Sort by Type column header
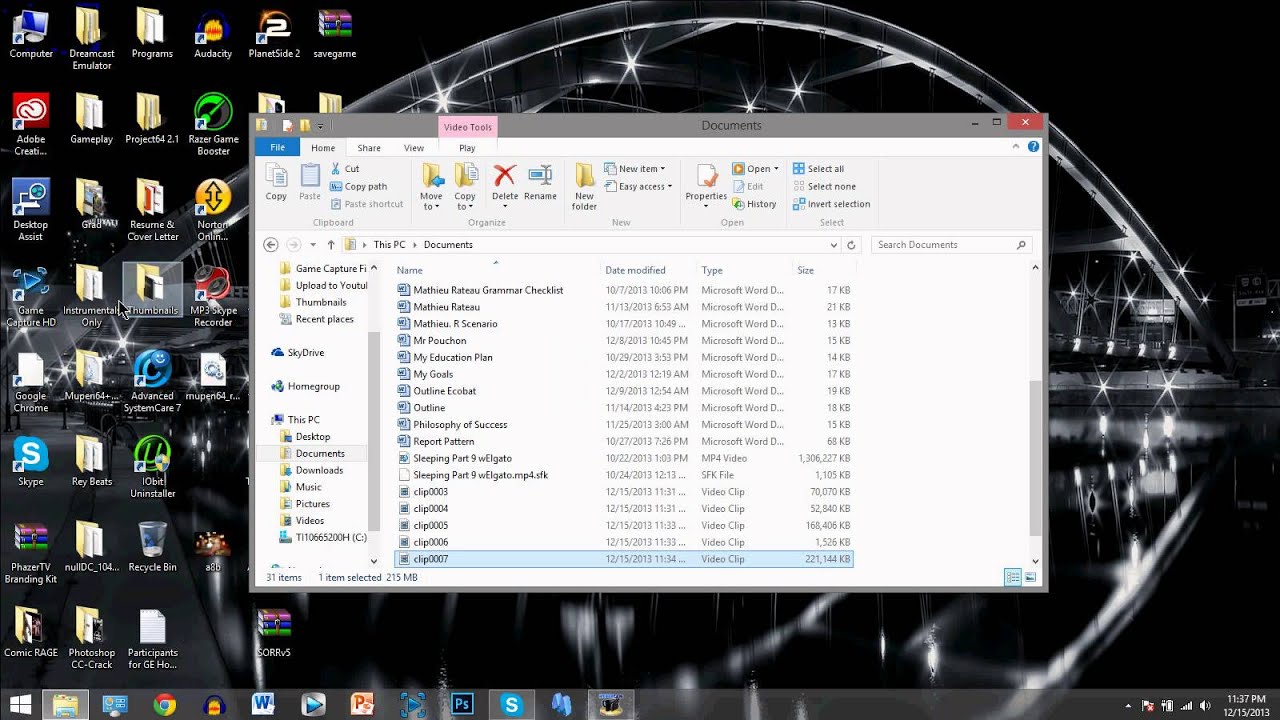Screen dimensions: 1280x720 point(712,270)
